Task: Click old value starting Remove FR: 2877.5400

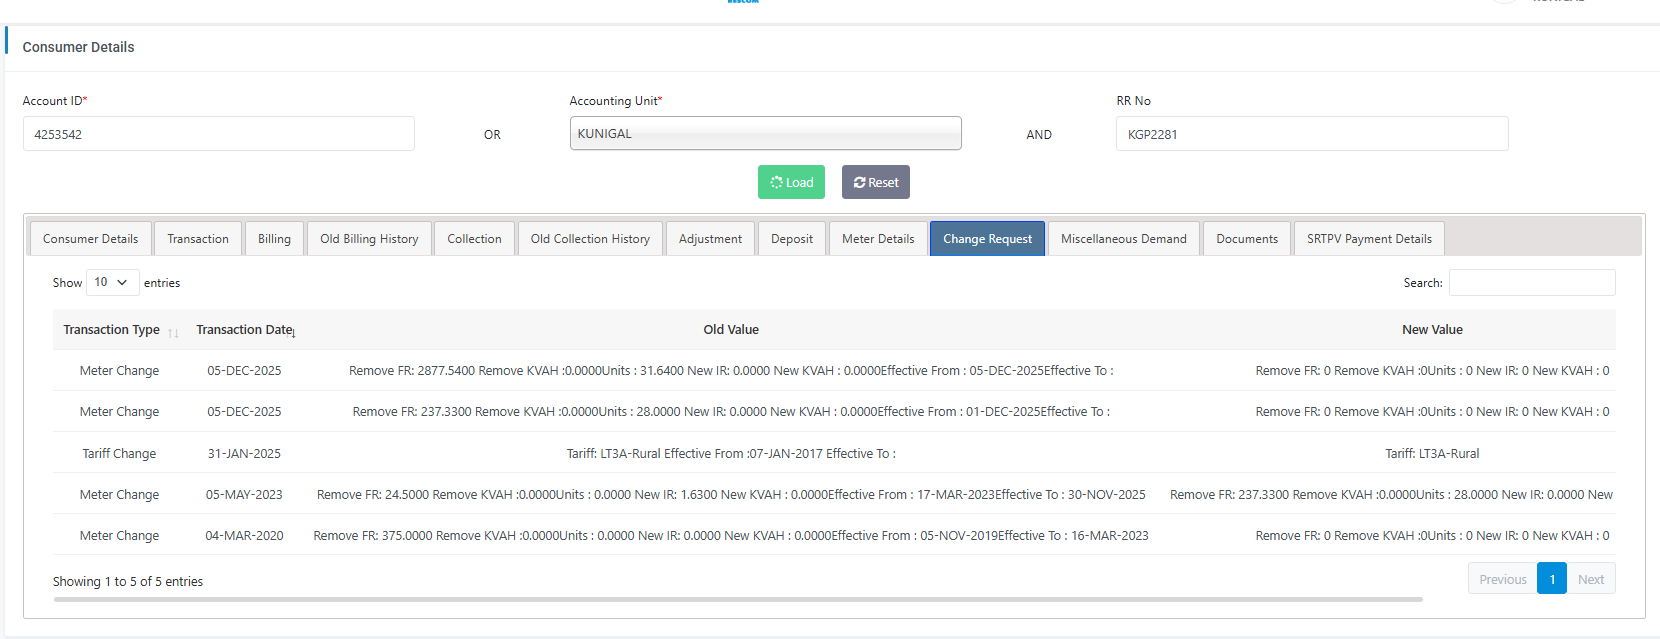Action: pos(731,371)
